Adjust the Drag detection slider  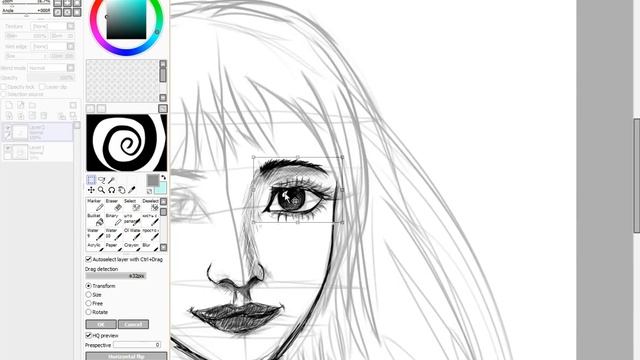(x=116, y=276)
